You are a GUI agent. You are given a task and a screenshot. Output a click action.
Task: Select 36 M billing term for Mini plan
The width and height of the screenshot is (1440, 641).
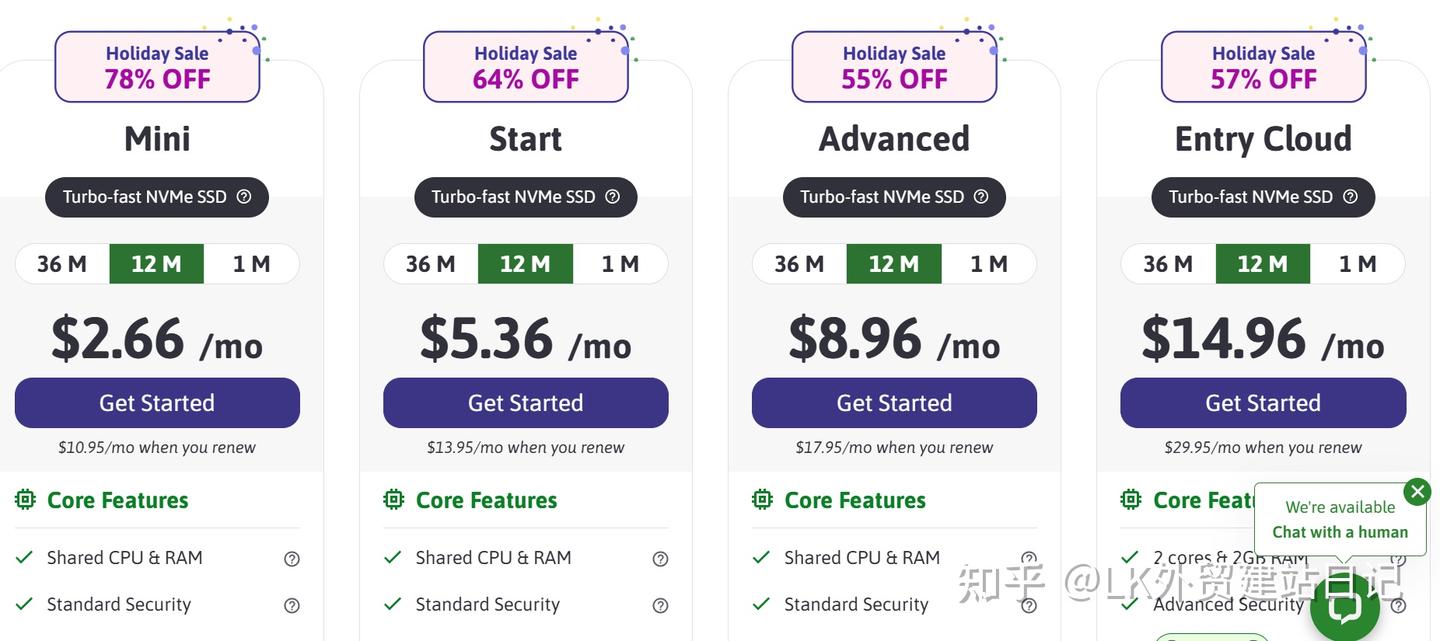[x=62, y=264]
